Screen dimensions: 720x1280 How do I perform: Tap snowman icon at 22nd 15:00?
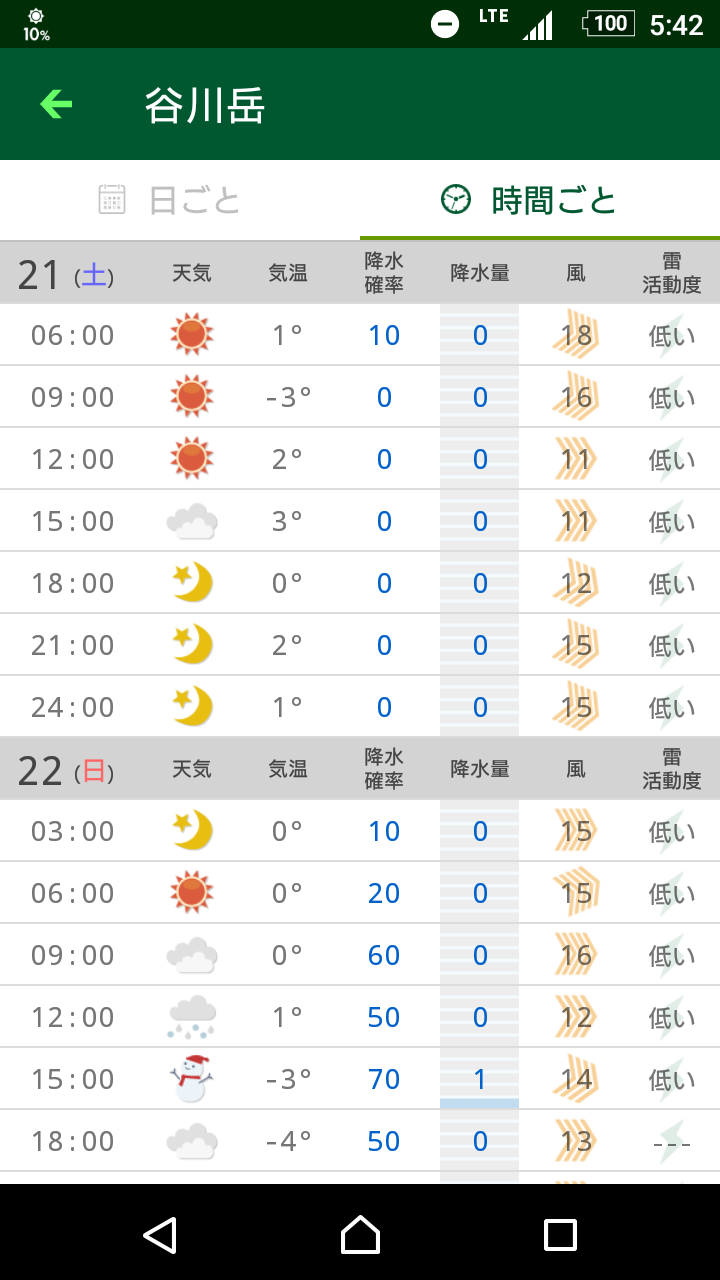point(191,1079)
